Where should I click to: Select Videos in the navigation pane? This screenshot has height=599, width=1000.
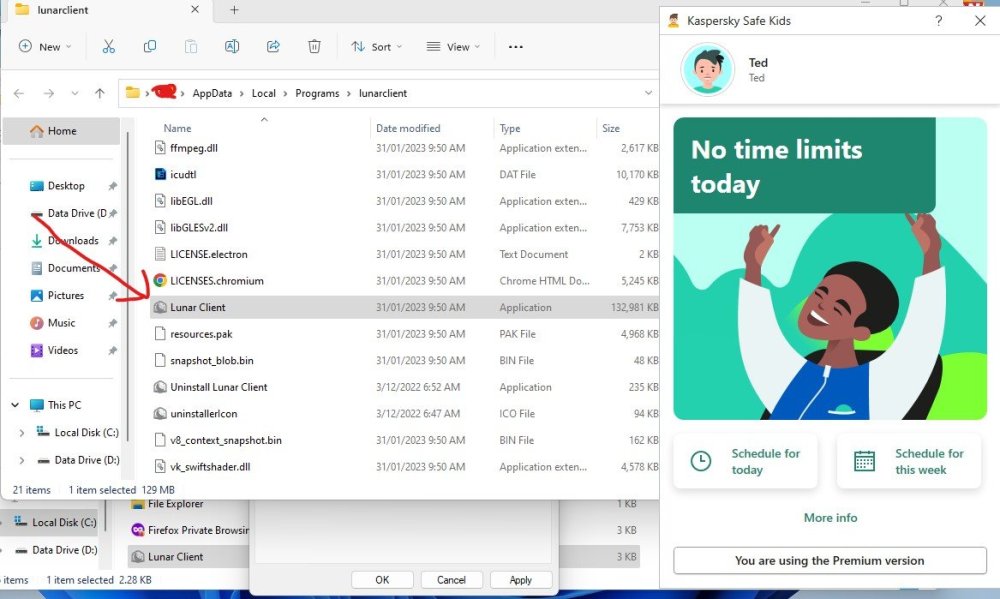click(x=62, y=350)
